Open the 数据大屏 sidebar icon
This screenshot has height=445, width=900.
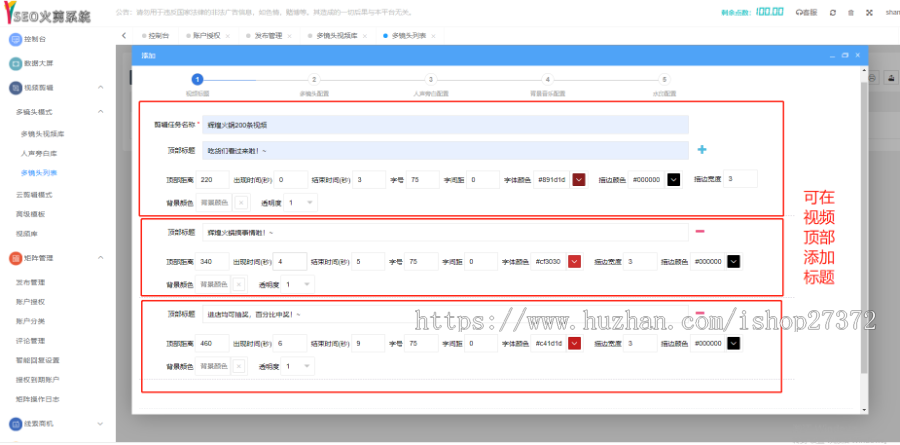pos(15,63)
